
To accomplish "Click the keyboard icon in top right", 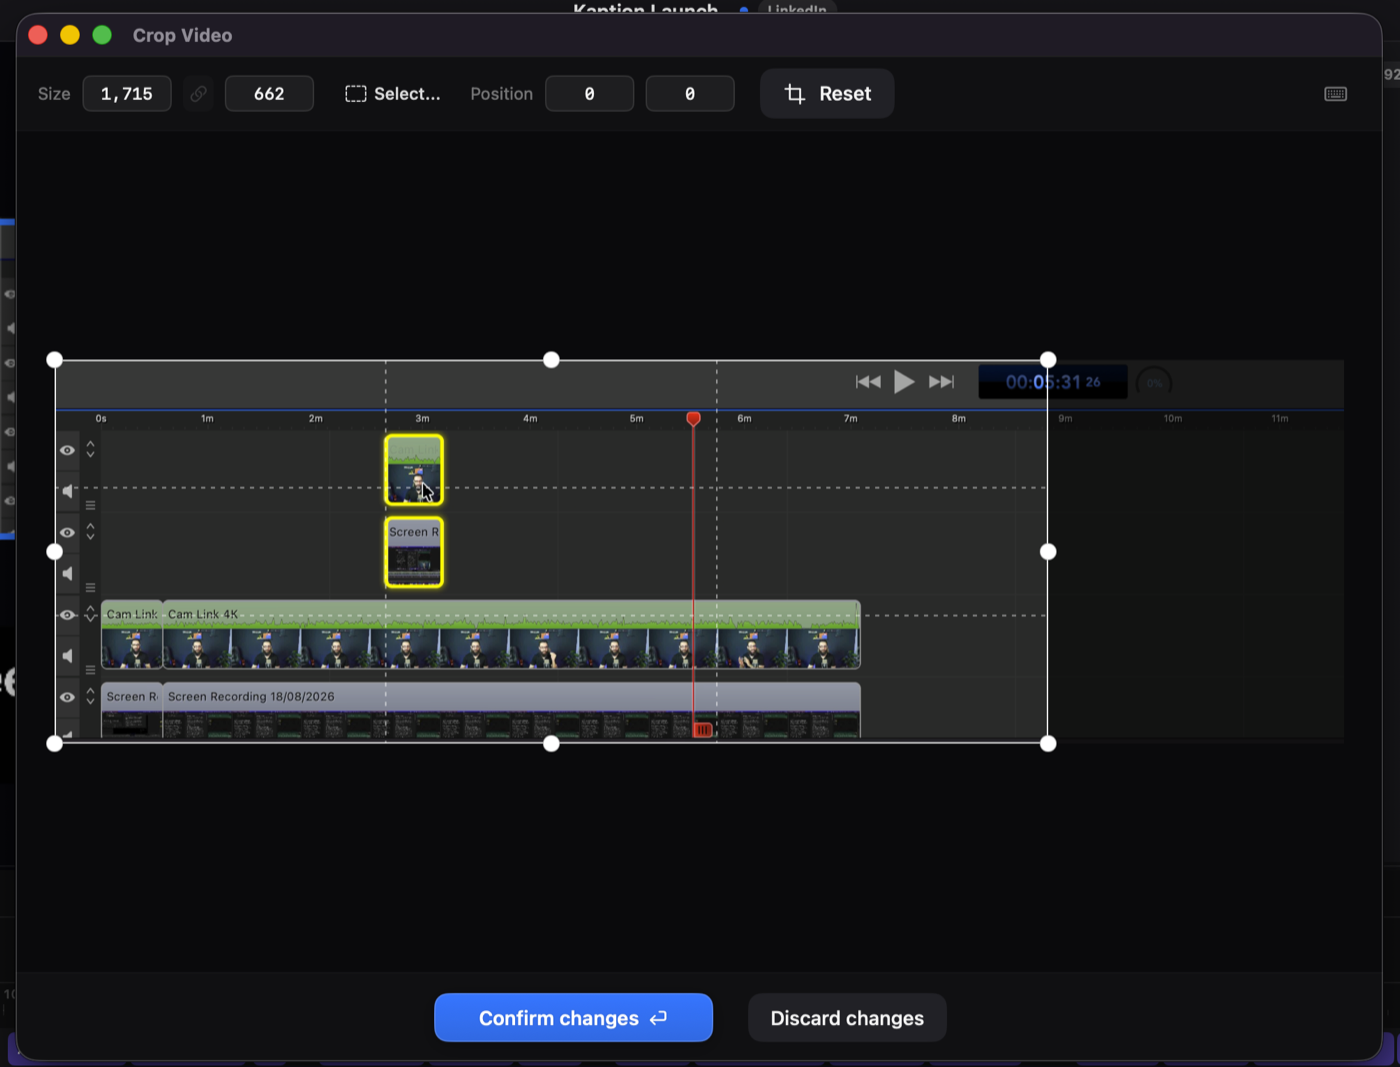I will 1335,94.
